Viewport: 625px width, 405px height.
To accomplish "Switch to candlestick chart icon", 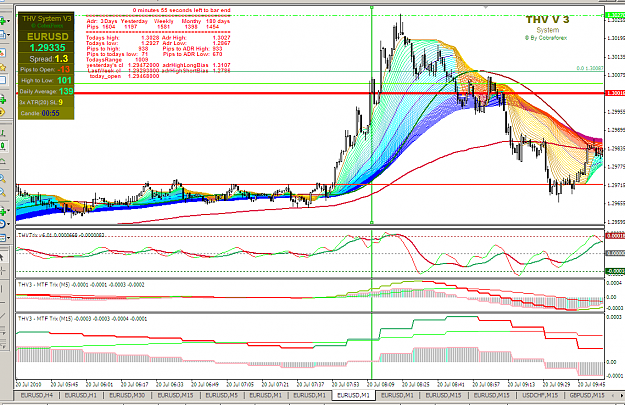I will pos(2,147).
